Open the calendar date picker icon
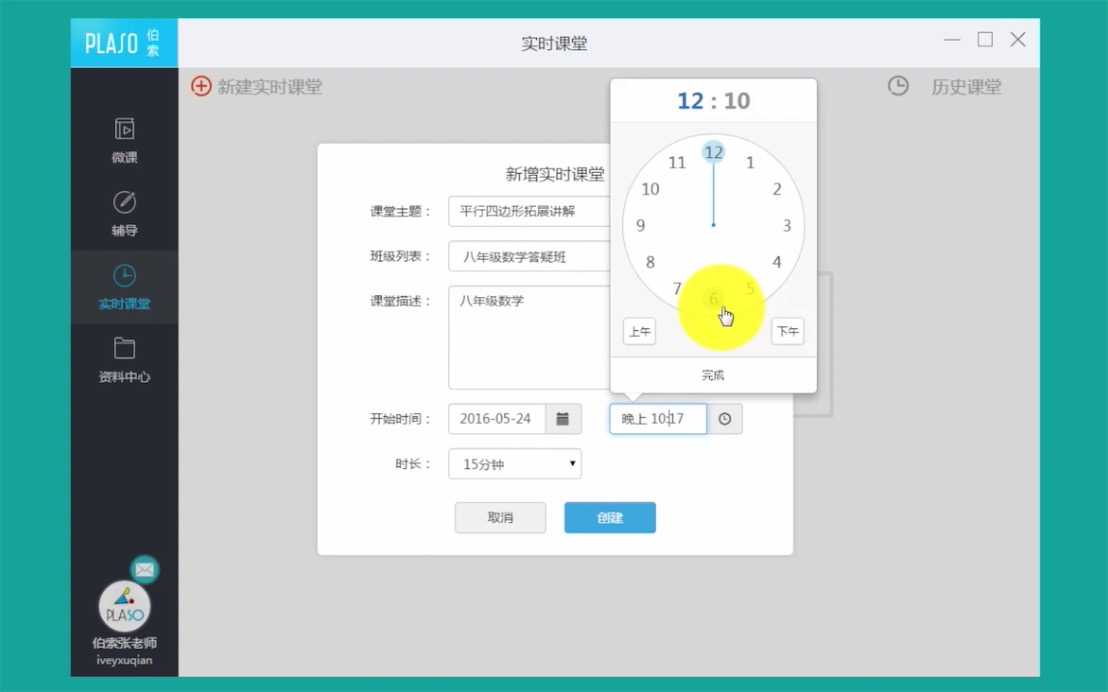 (563, 419)
